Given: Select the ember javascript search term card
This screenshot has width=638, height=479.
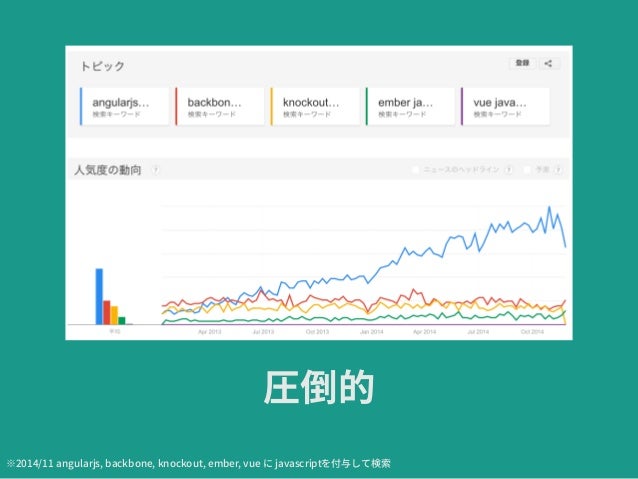Looking at the screenshot, I should (x=410, y=106).
